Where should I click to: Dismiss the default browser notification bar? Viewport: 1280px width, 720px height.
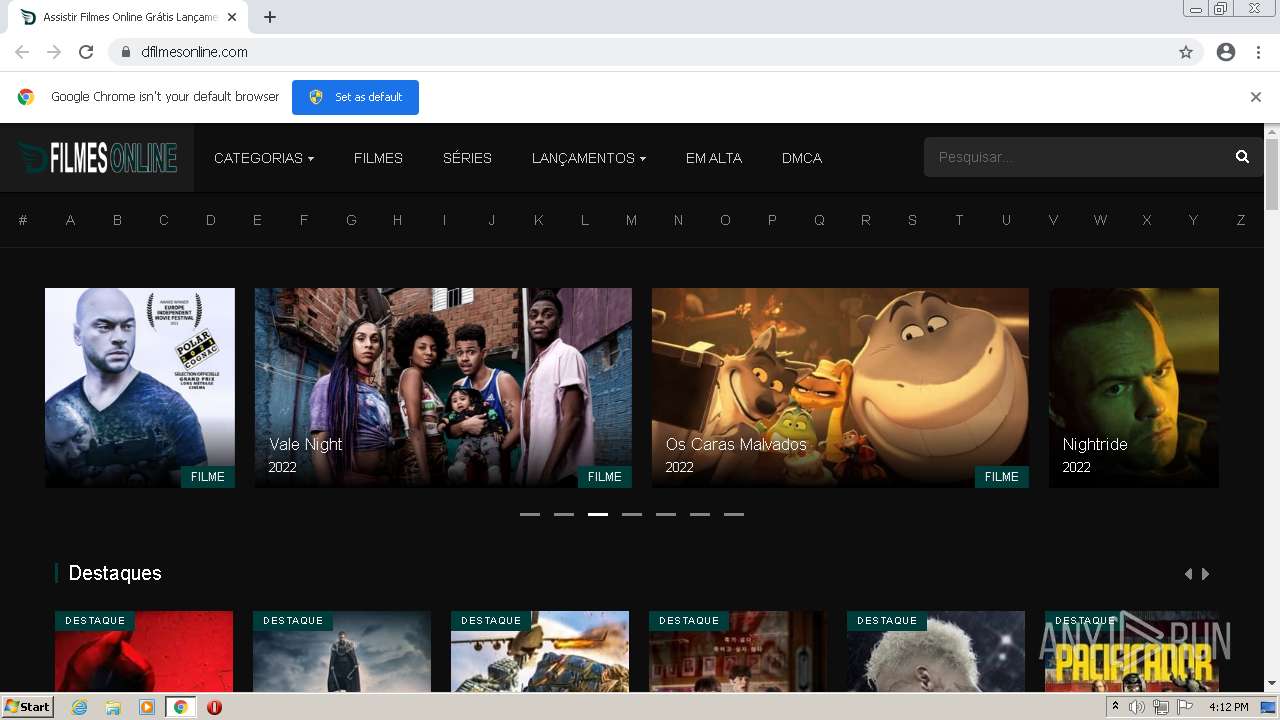click(1255, 97)
